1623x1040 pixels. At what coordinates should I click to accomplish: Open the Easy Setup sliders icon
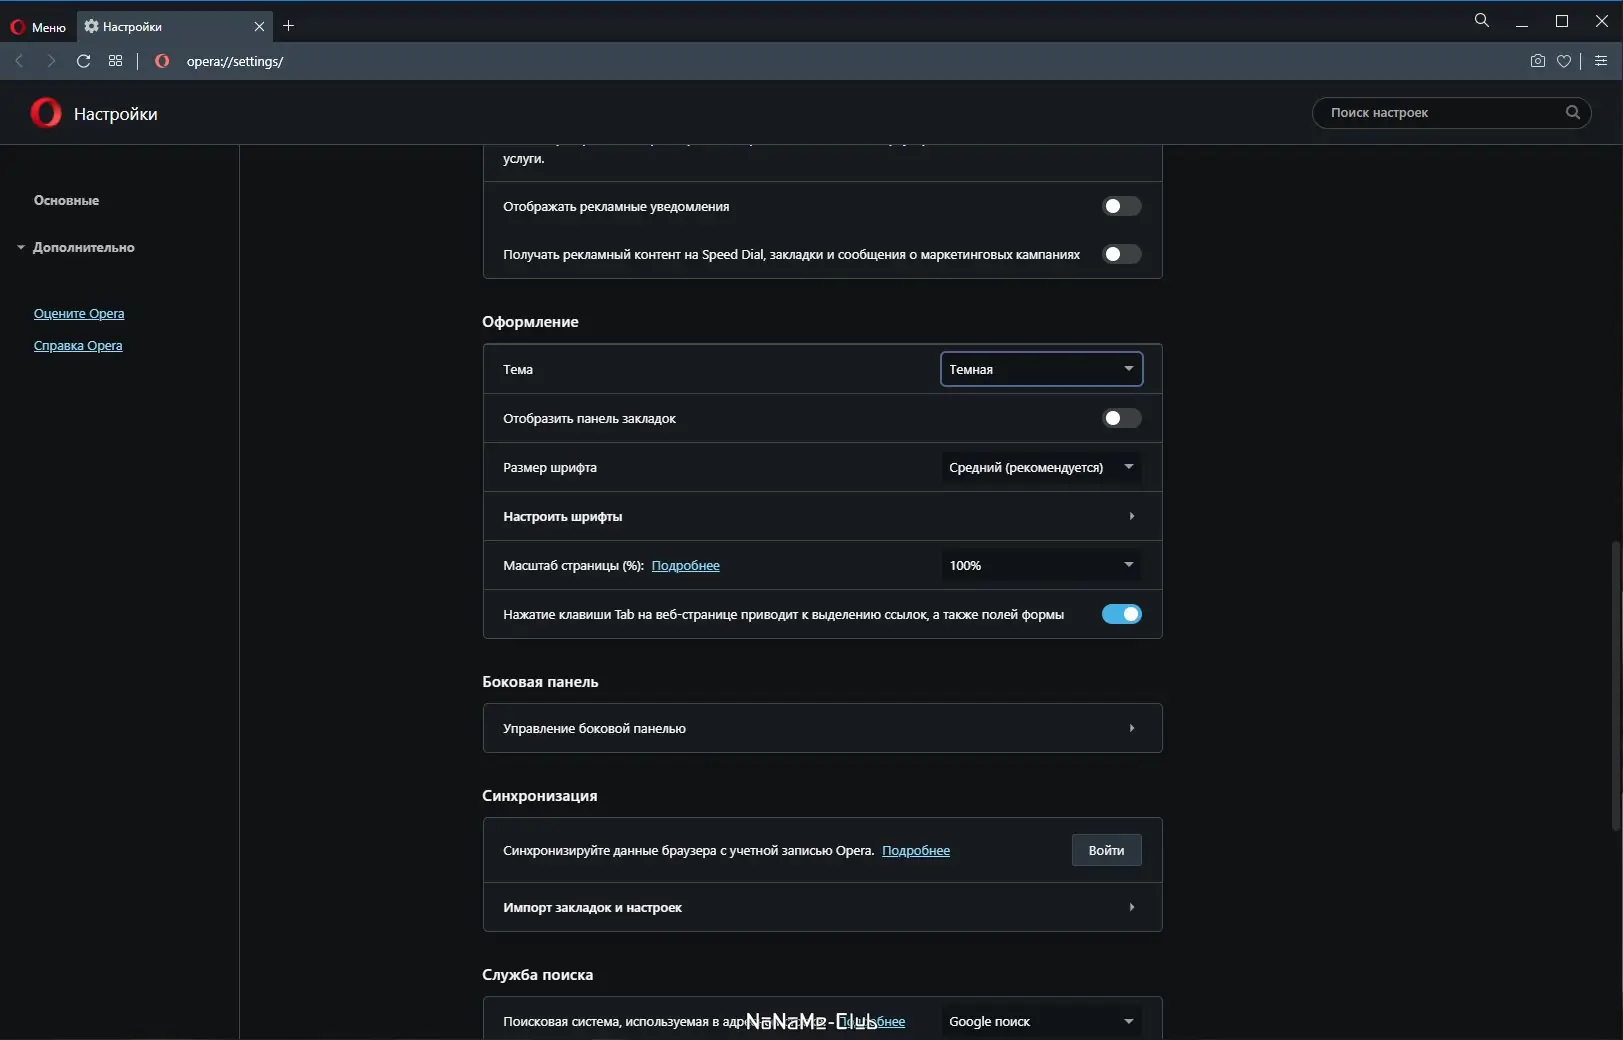click(x=1601, y=61)
